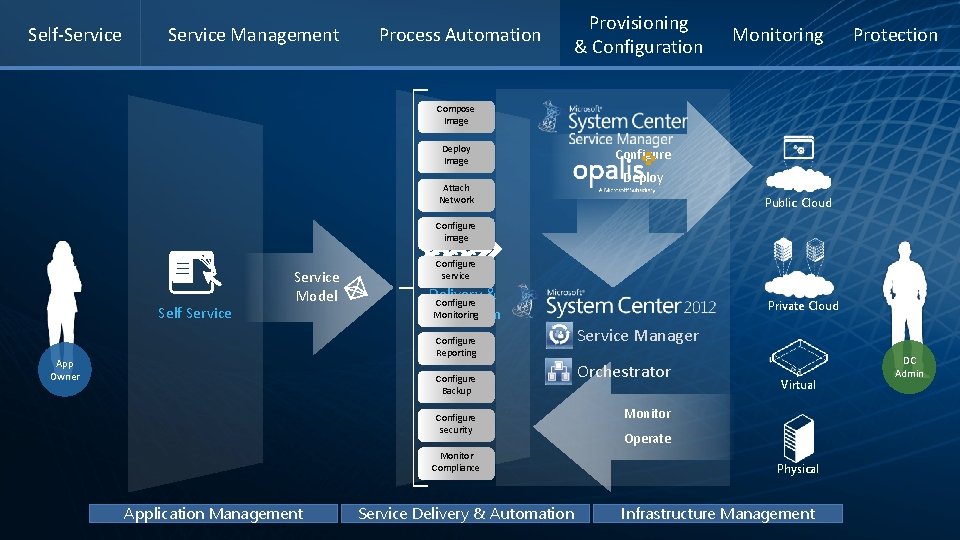Choose the Configure Service step
The height and width of the screenshot is (540, 960).
456,271
